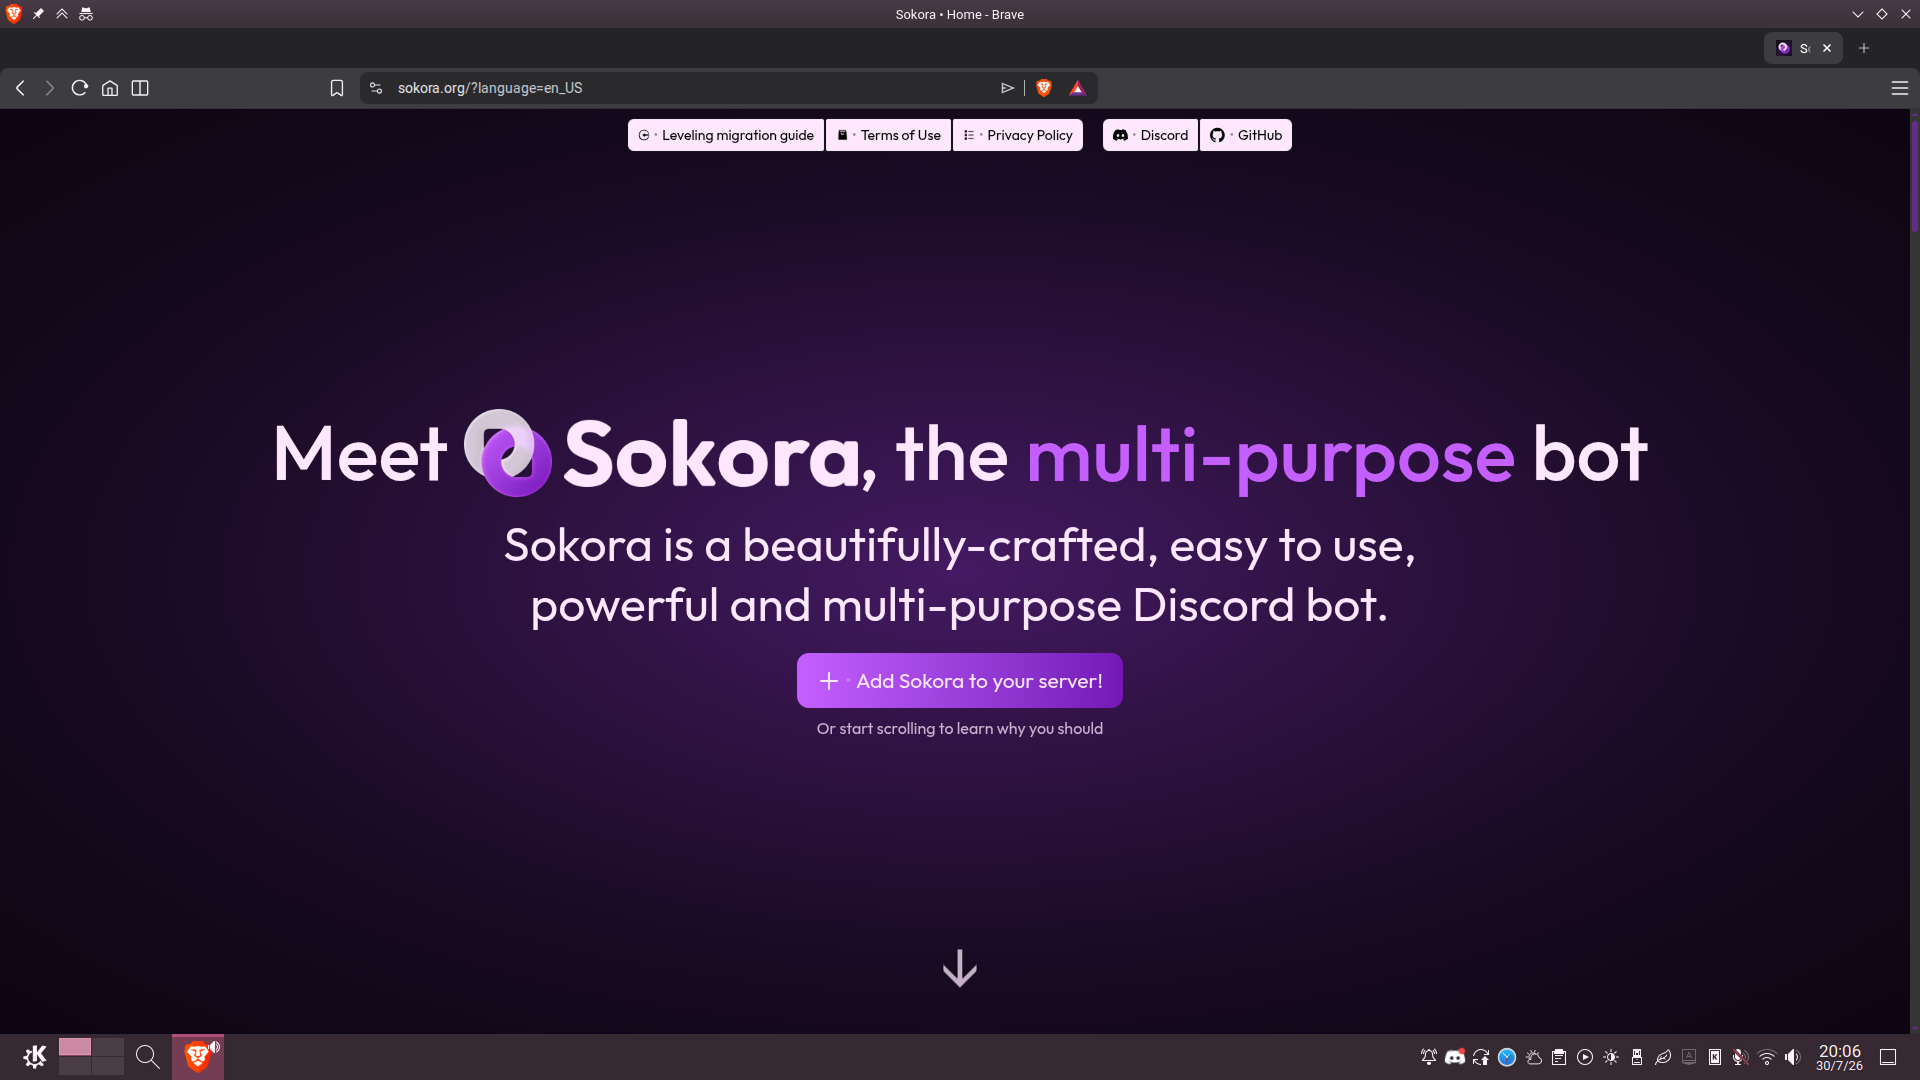This screenshot has width=1920, height=1080.
Task: Open the browser home page
Action: [110, 88]
